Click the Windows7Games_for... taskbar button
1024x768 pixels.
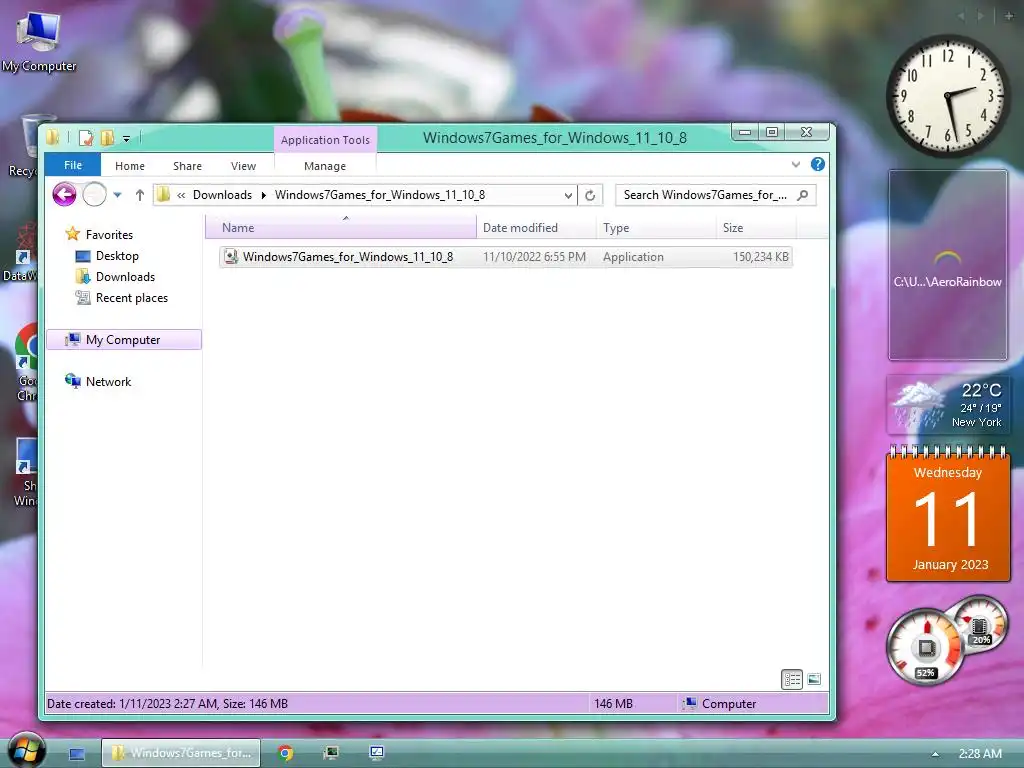[181, 753]
